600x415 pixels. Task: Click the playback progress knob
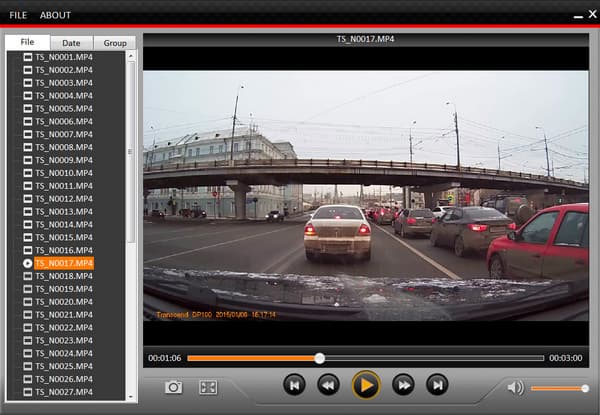[x=320, y=358]
